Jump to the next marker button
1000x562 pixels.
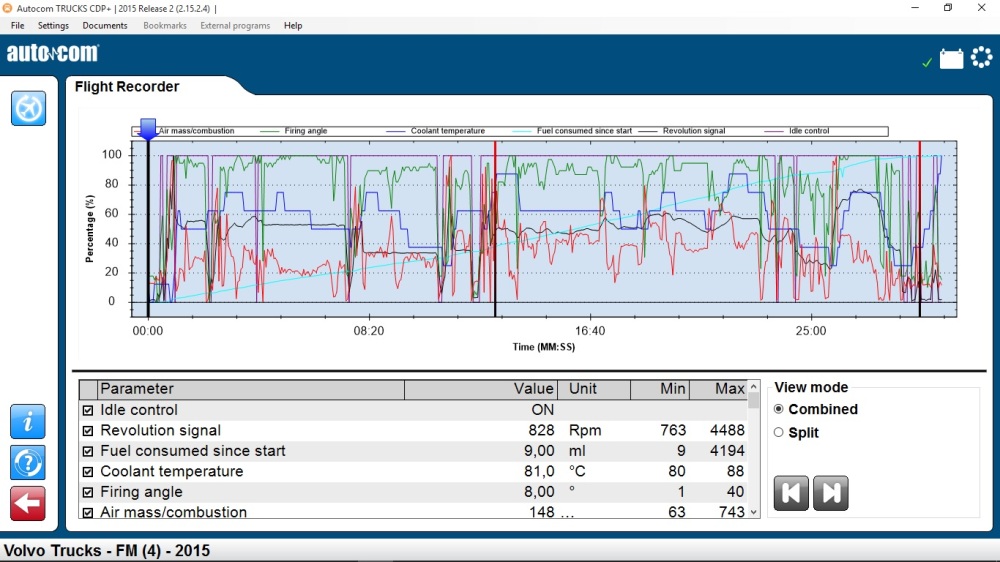(x=830, y=493)
